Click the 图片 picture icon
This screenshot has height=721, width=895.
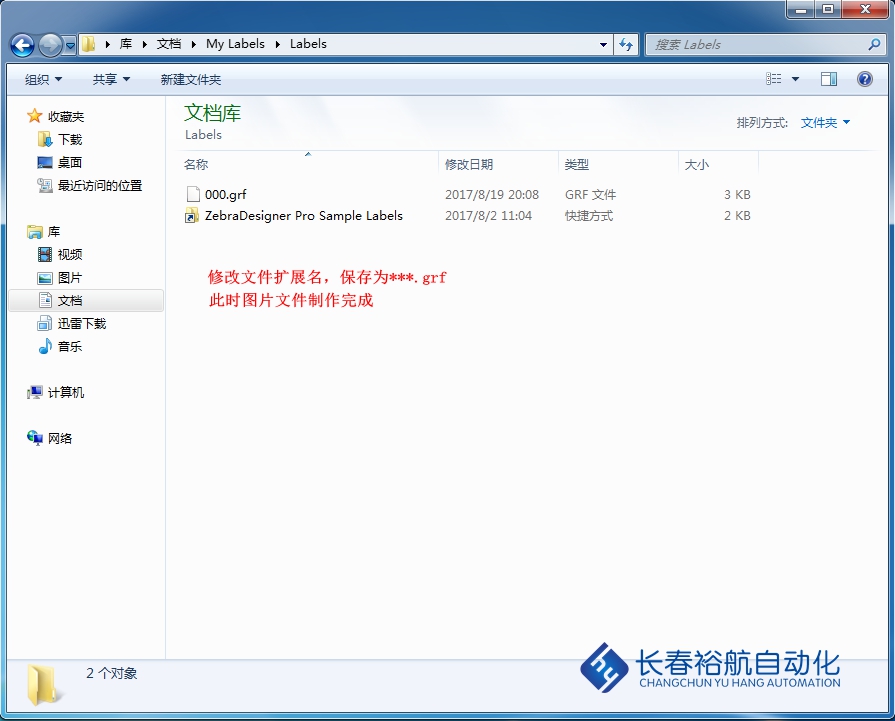(x=45, y=278)
